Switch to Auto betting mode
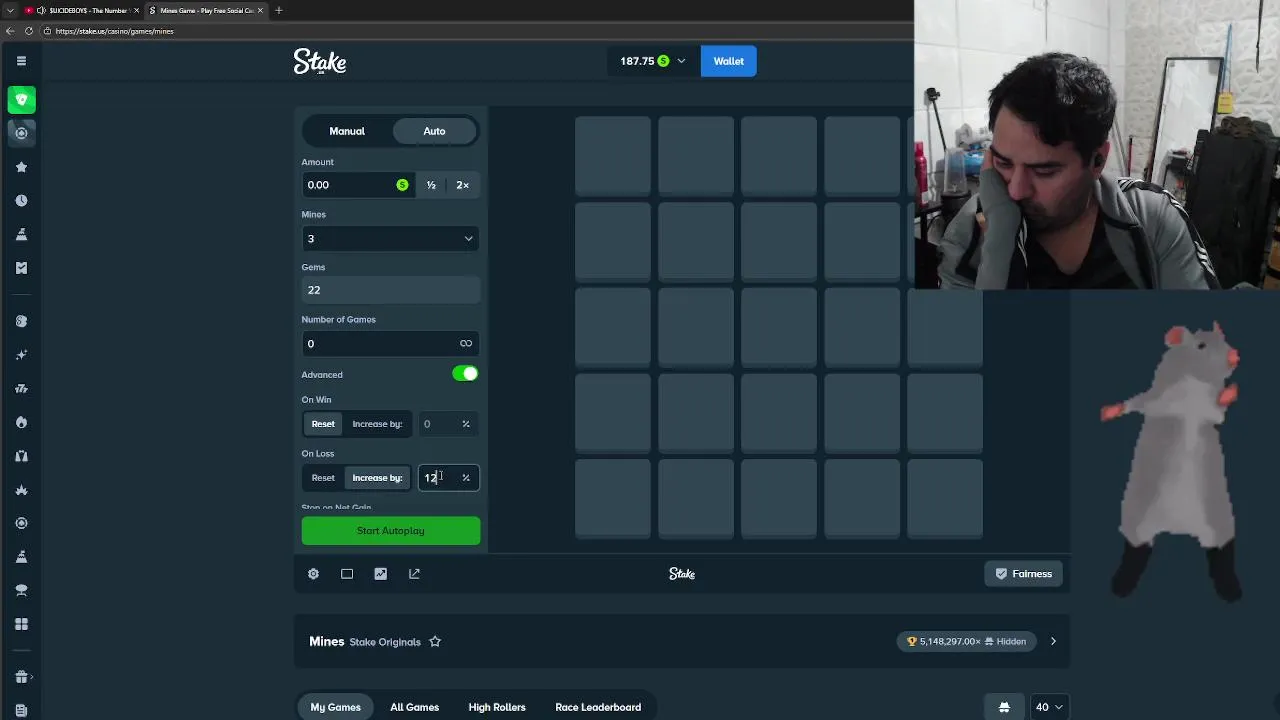Viewport: 1280px width, 720px height. 434,131
